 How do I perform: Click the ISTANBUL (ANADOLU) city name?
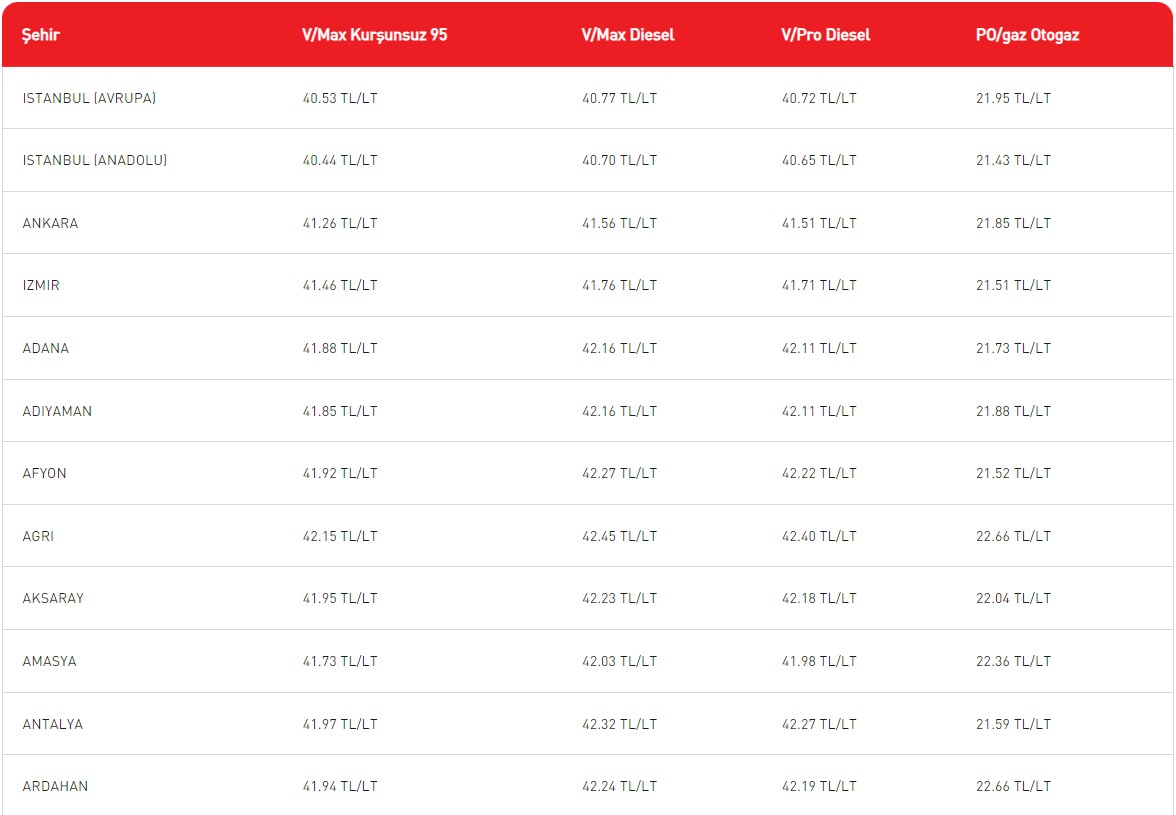(x=94, y=160)
